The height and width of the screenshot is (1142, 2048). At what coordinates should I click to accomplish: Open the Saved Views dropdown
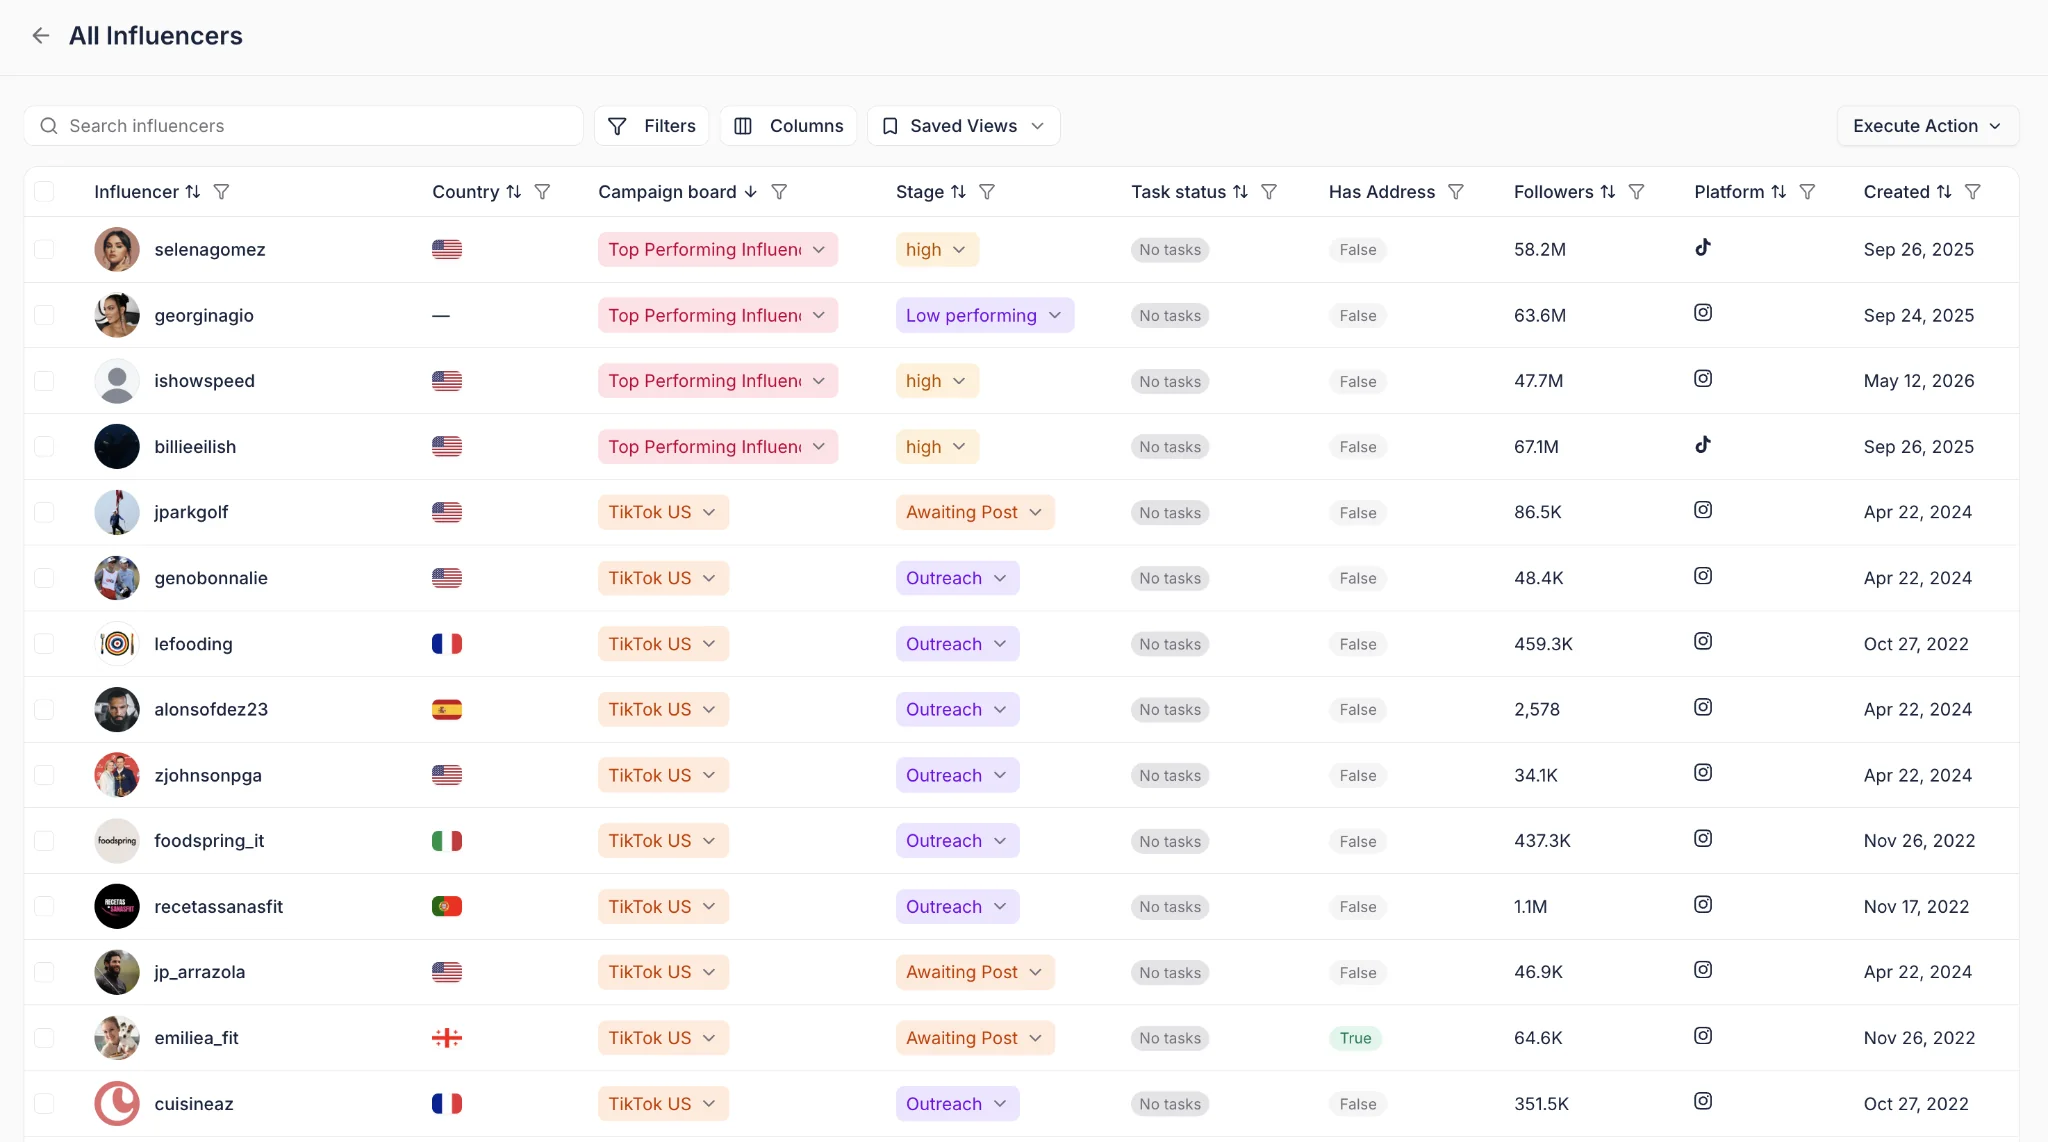(x=963, y=126)
